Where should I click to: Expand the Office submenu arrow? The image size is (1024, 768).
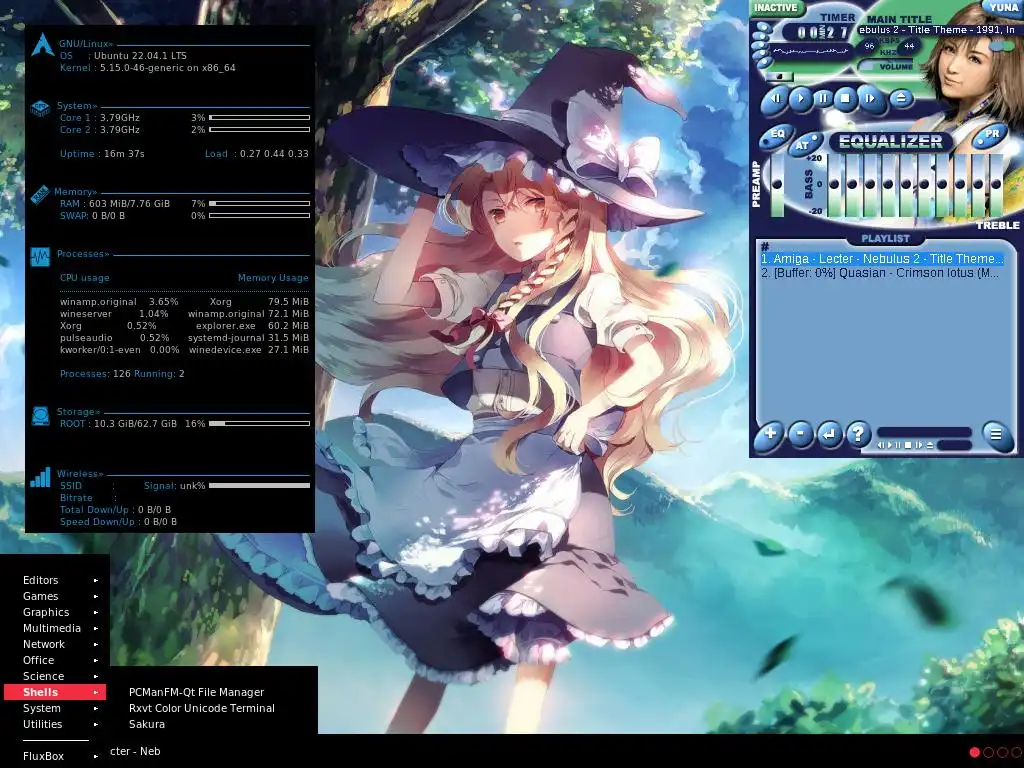click(x=96, y=660)
